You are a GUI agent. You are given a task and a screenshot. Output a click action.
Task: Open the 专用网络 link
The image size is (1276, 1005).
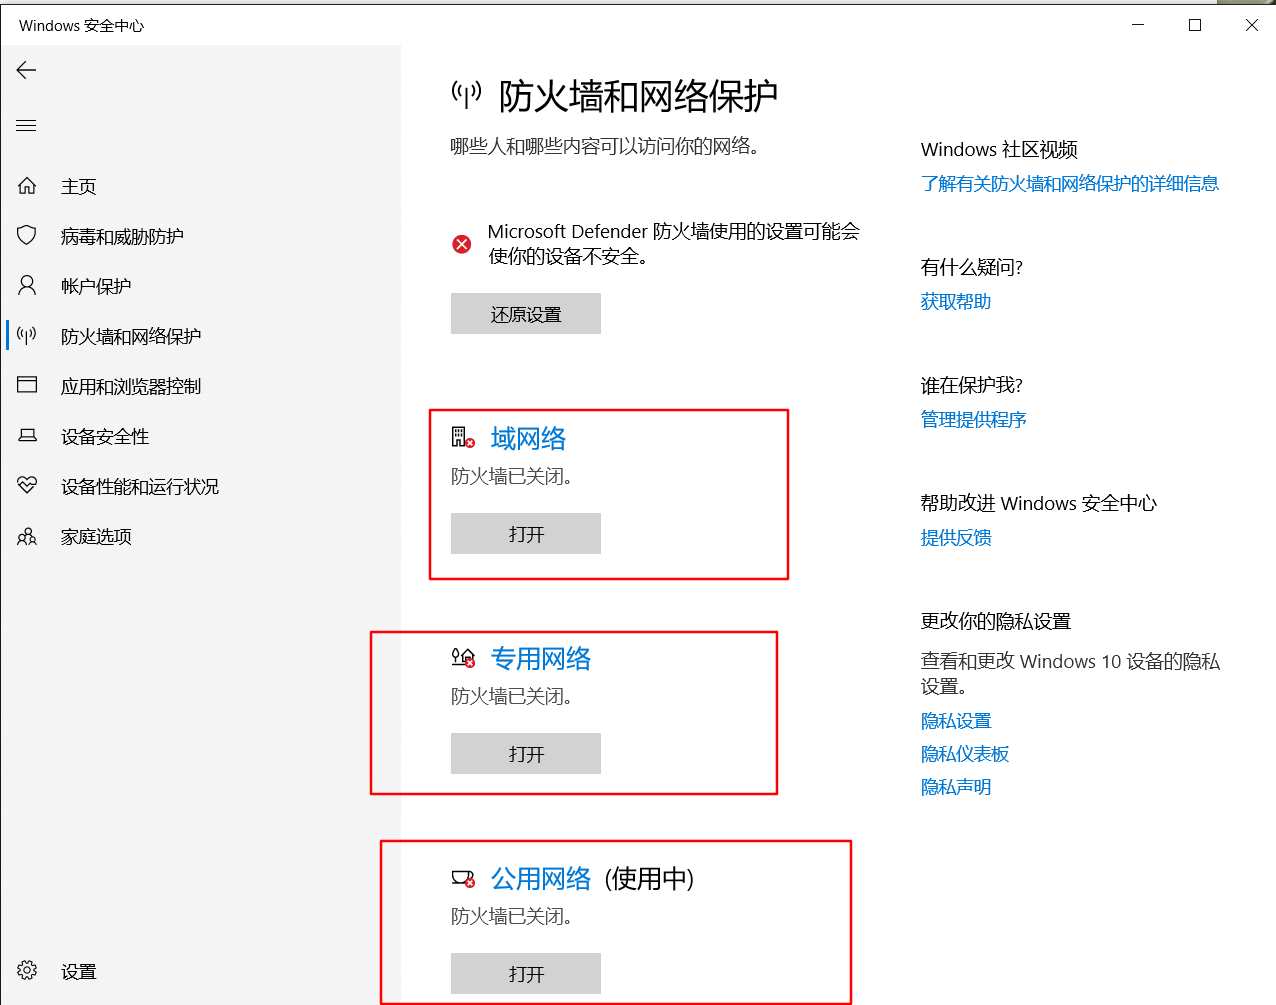pos(541,658)
